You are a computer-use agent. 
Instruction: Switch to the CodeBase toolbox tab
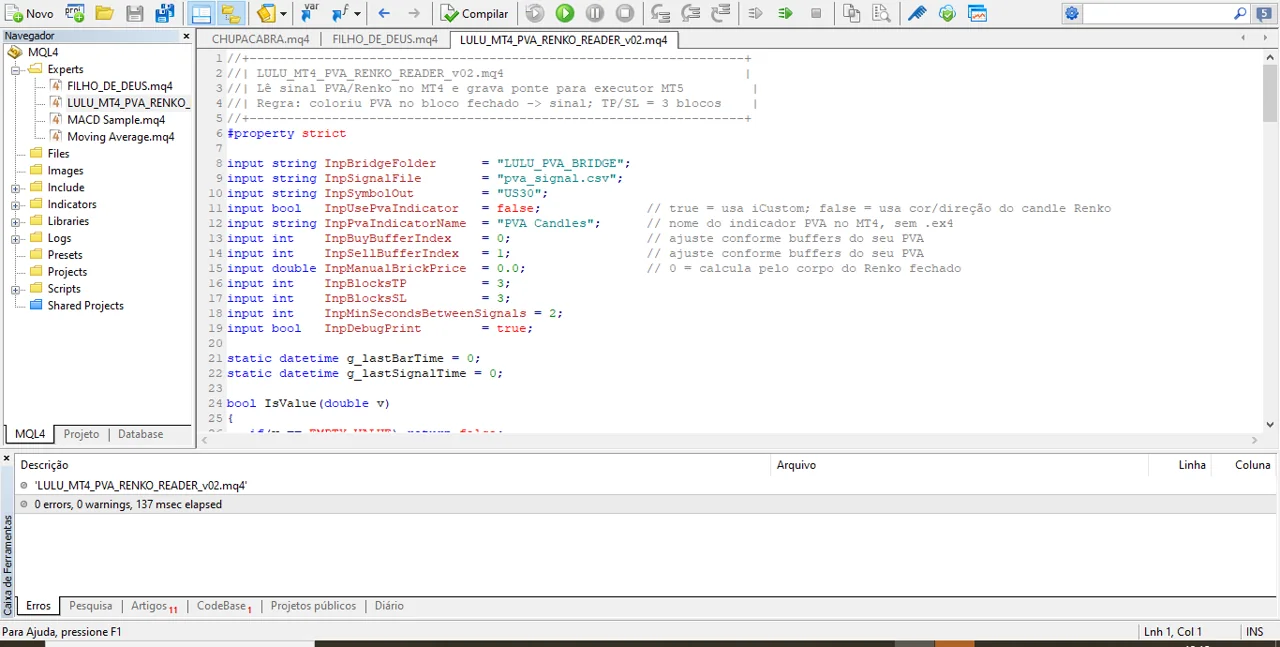pos(223,606)
